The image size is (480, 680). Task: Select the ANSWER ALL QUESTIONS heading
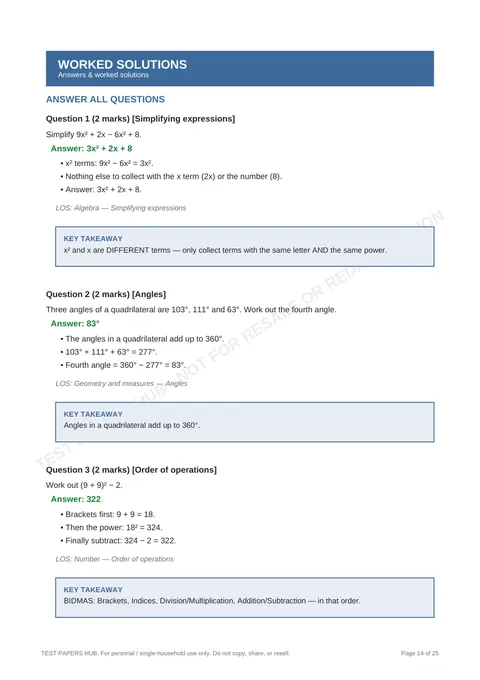[x=105, y=99]
